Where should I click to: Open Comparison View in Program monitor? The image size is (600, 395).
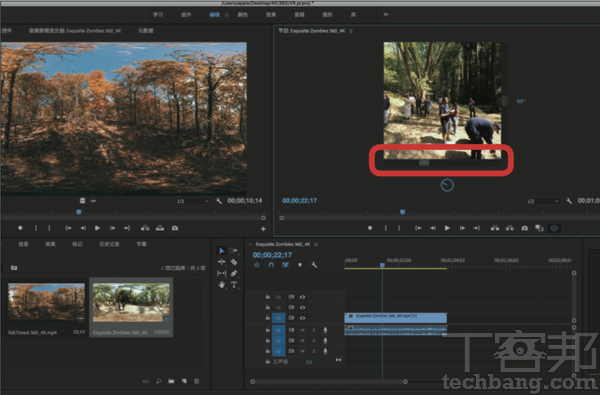tap(539, 228)
